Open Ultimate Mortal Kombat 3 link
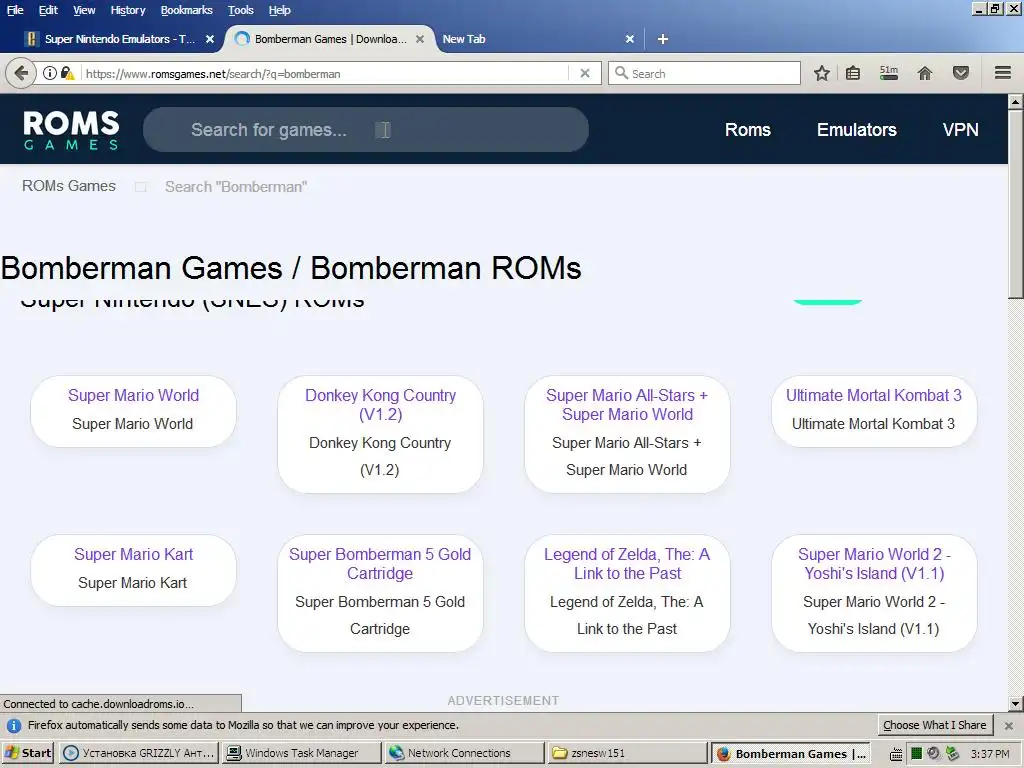The width and height of the screenshot is (1024, 768). [x=874, y=395]
